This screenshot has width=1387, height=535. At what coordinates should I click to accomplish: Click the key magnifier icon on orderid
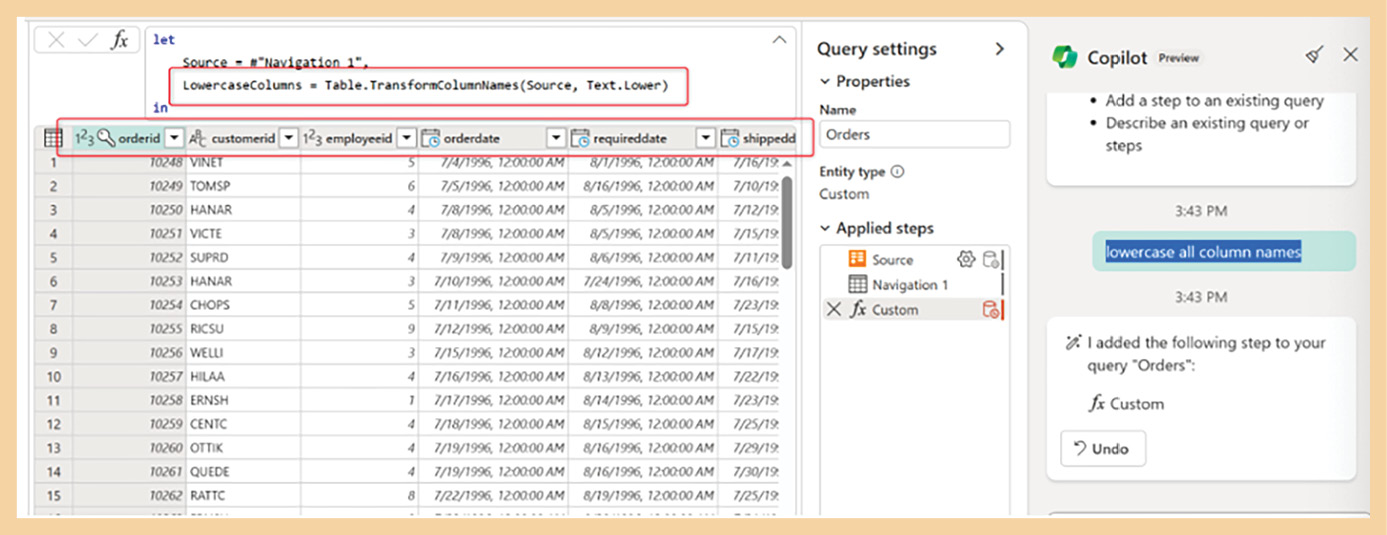tap(106, 138)
